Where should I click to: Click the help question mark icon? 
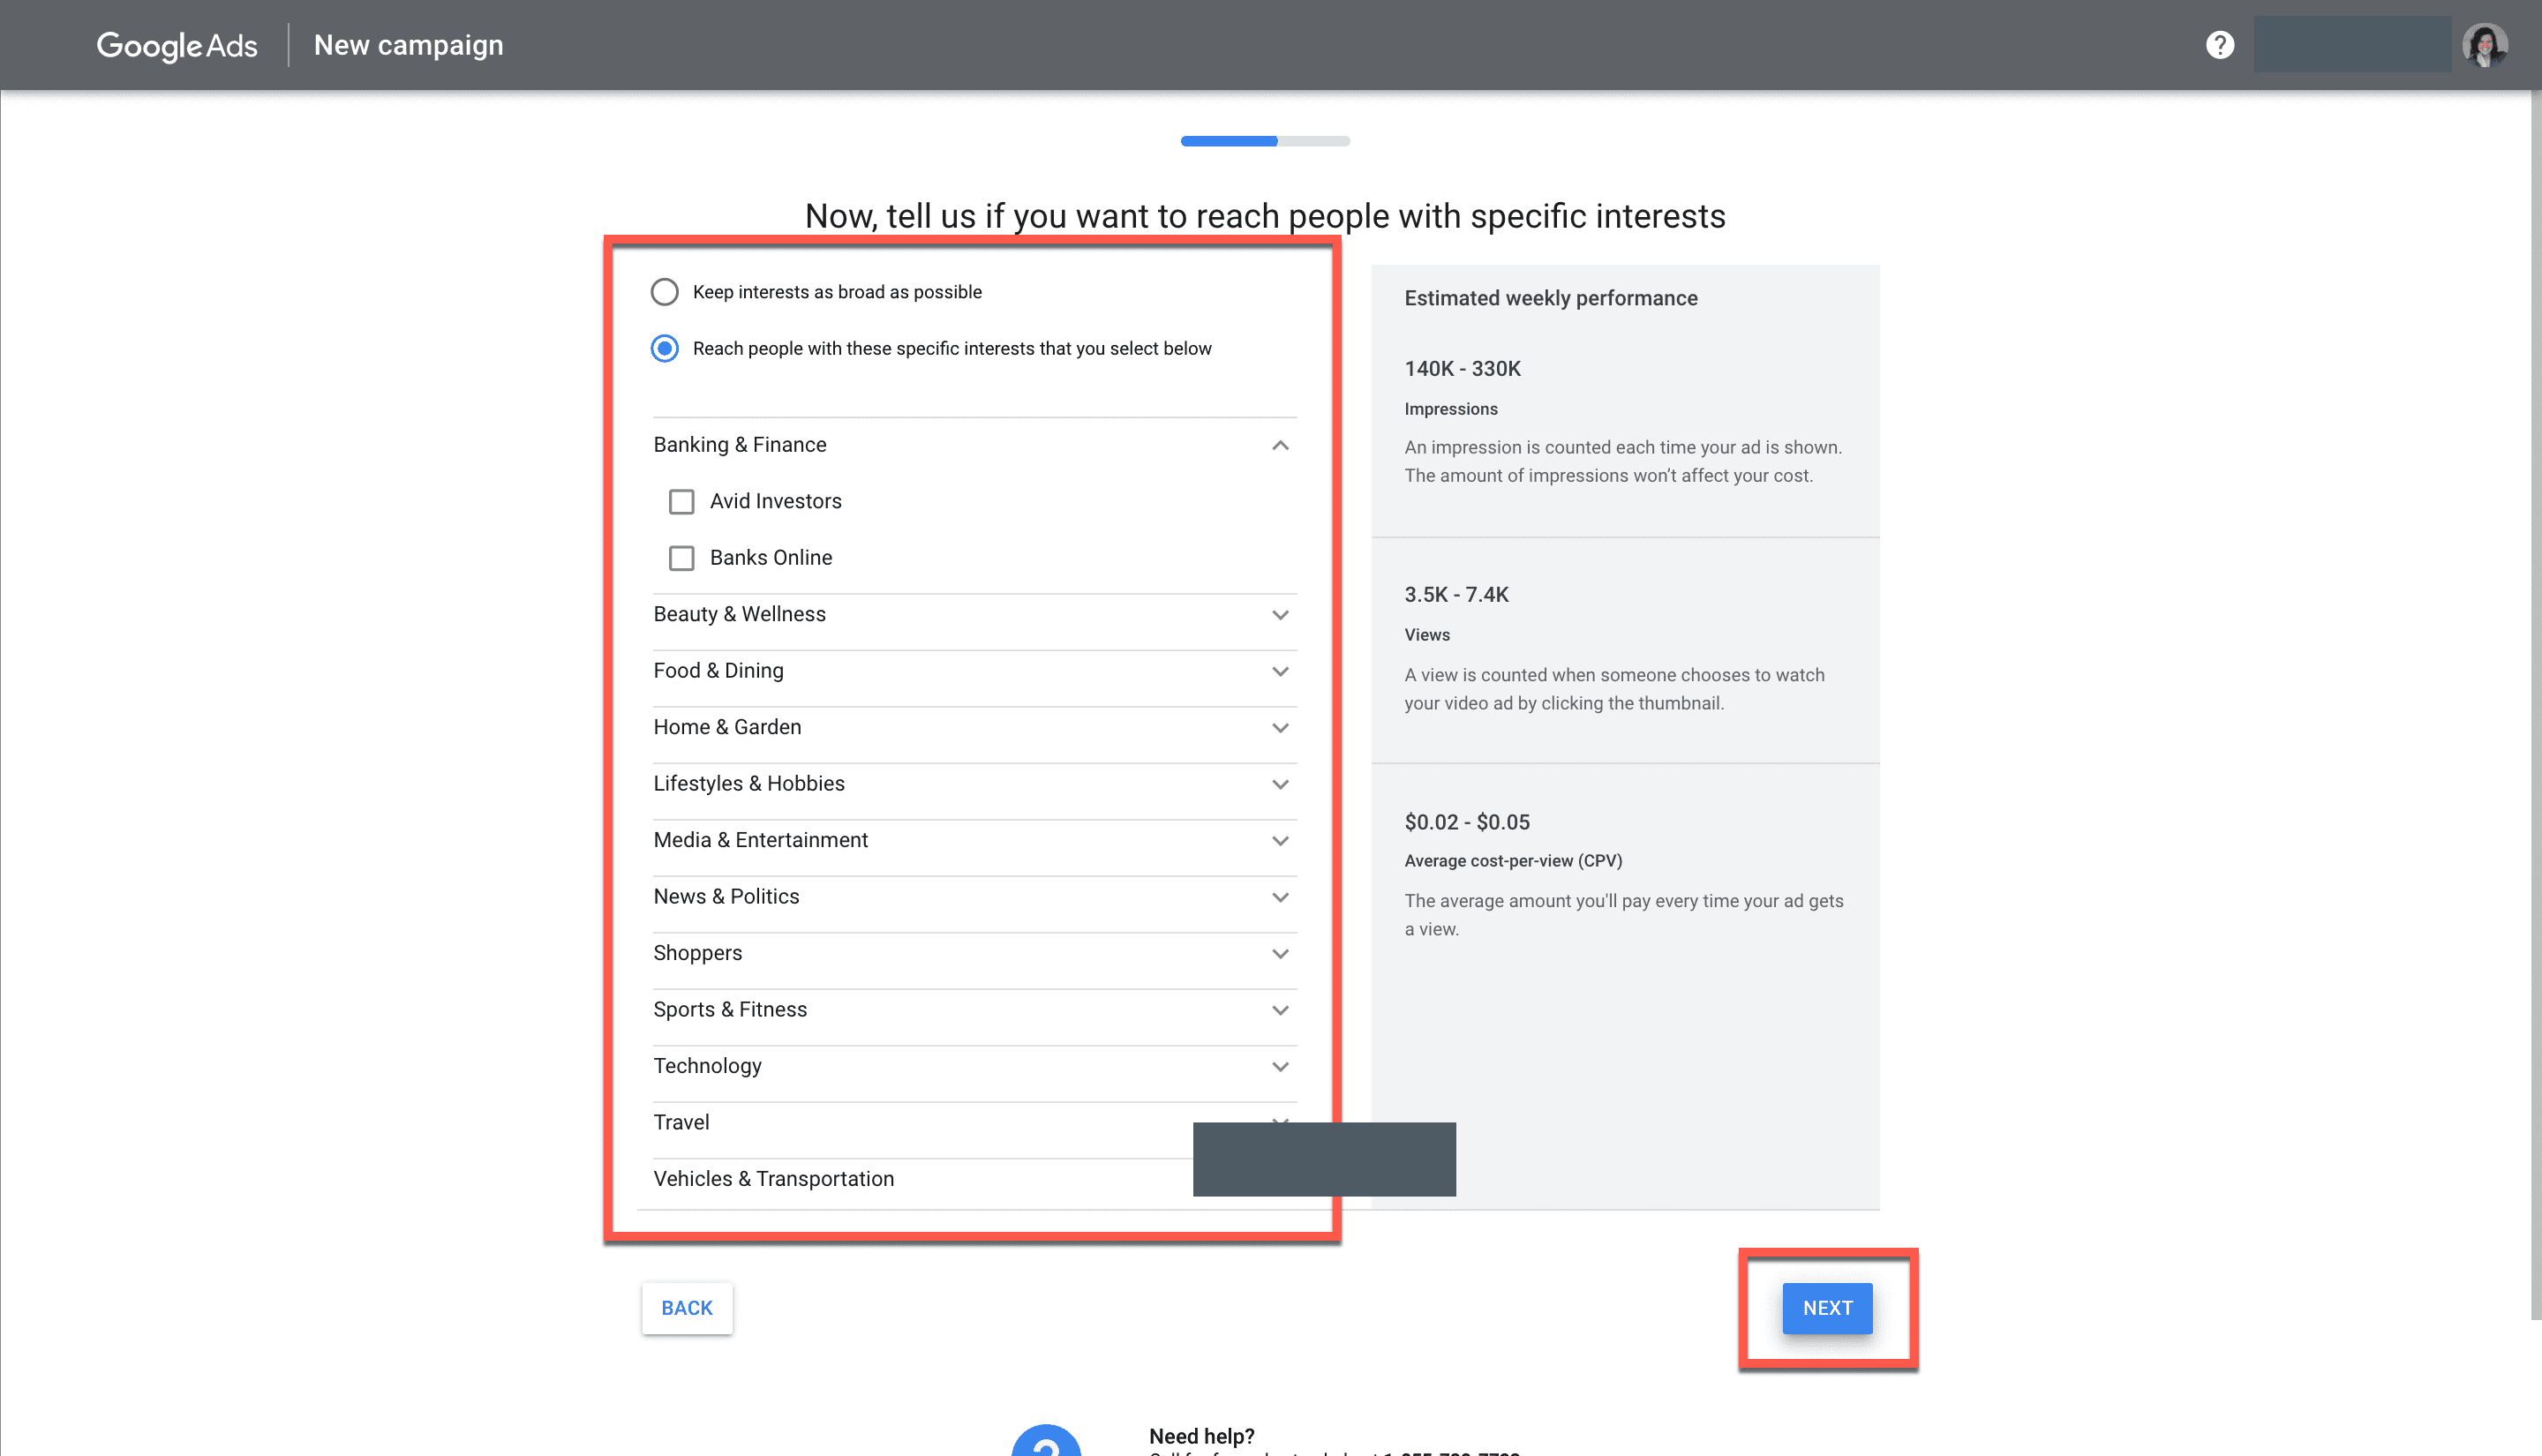coord(2219,45)
